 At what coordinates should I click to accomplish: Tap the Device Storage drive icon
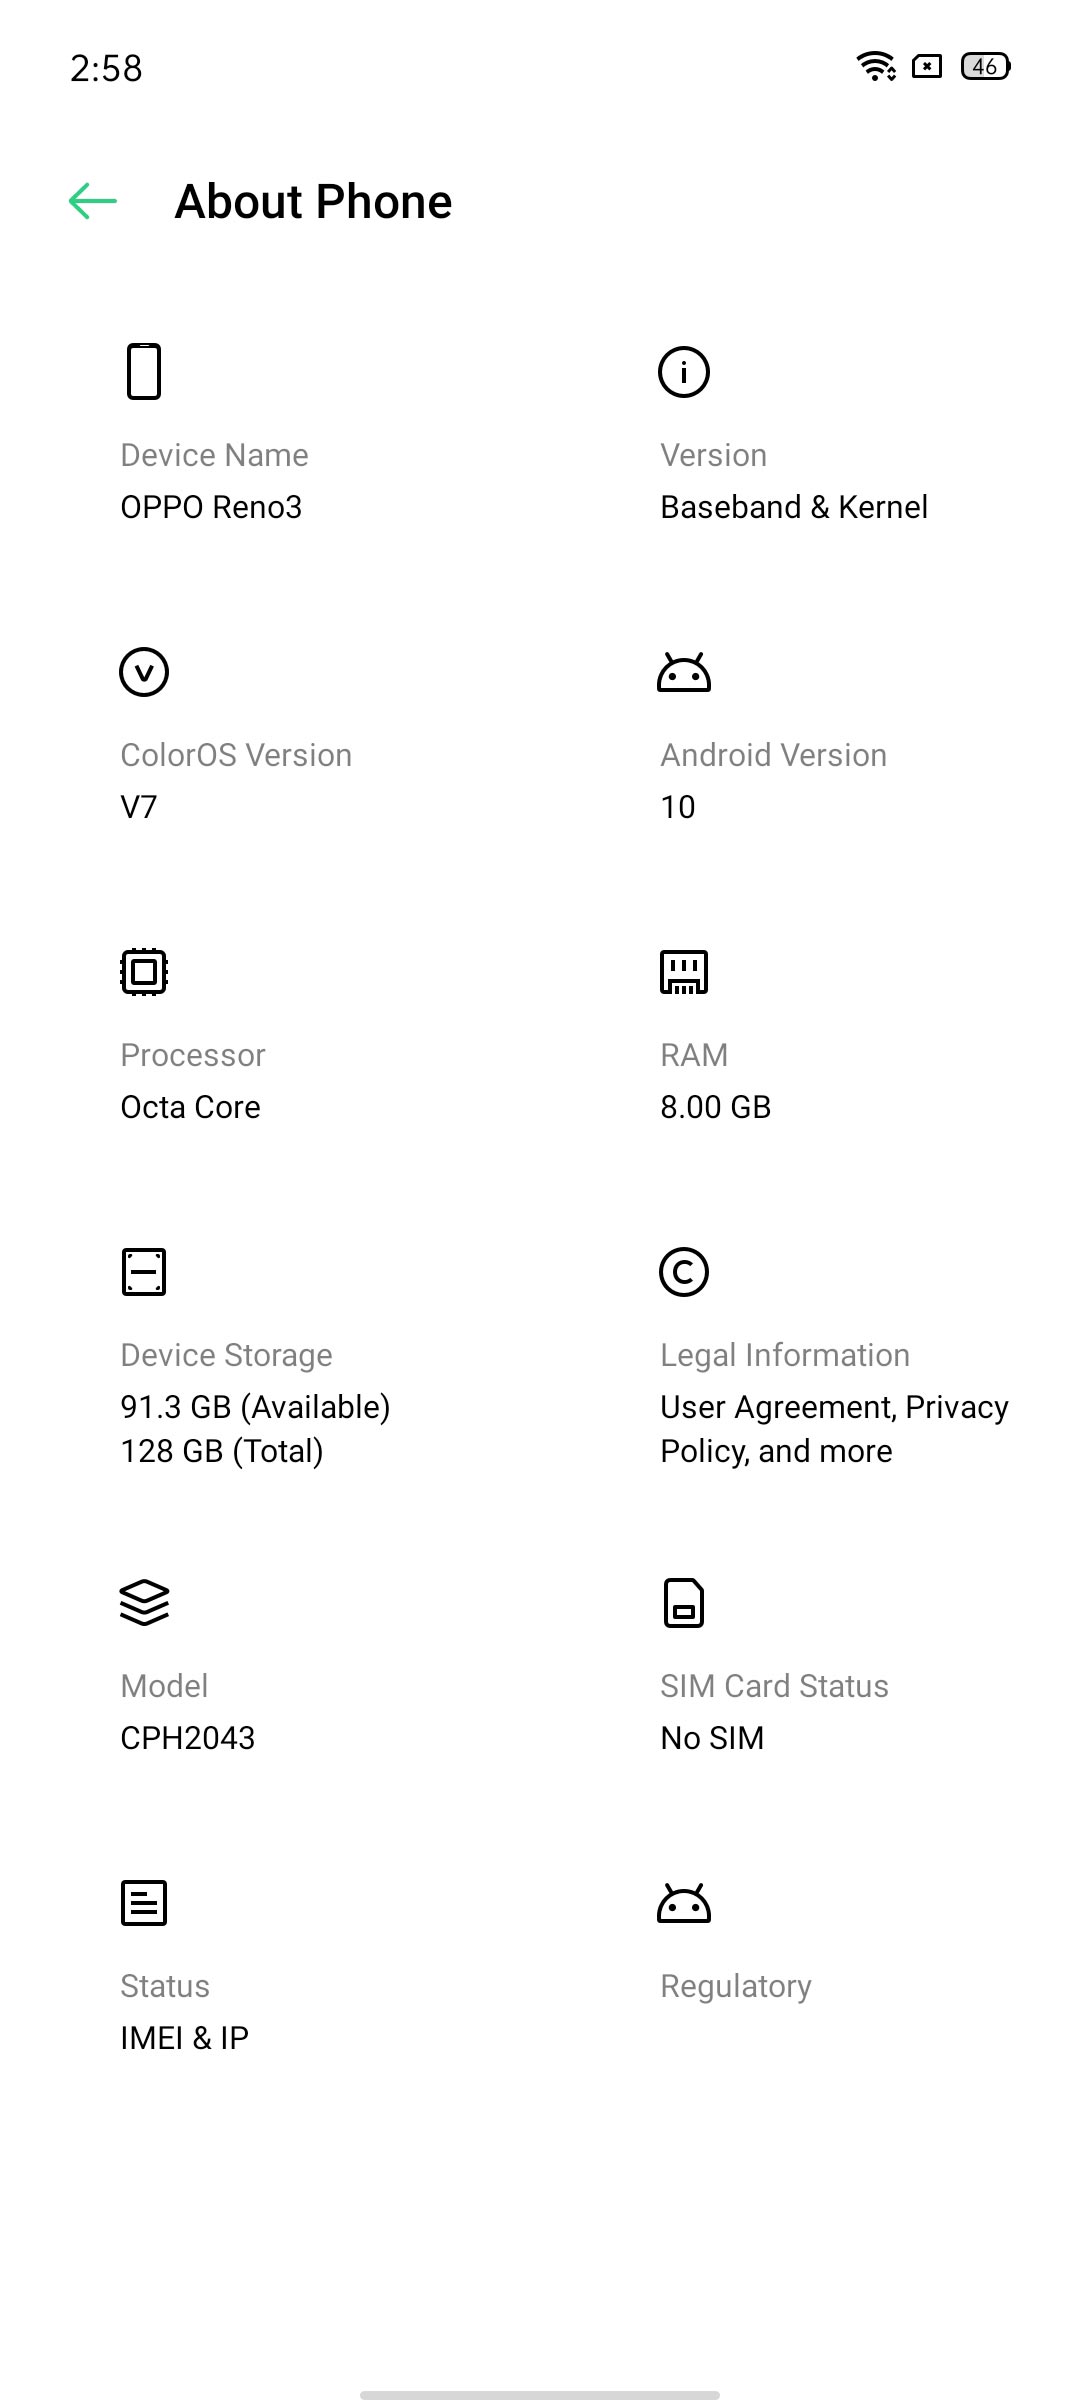point(144,1272)
